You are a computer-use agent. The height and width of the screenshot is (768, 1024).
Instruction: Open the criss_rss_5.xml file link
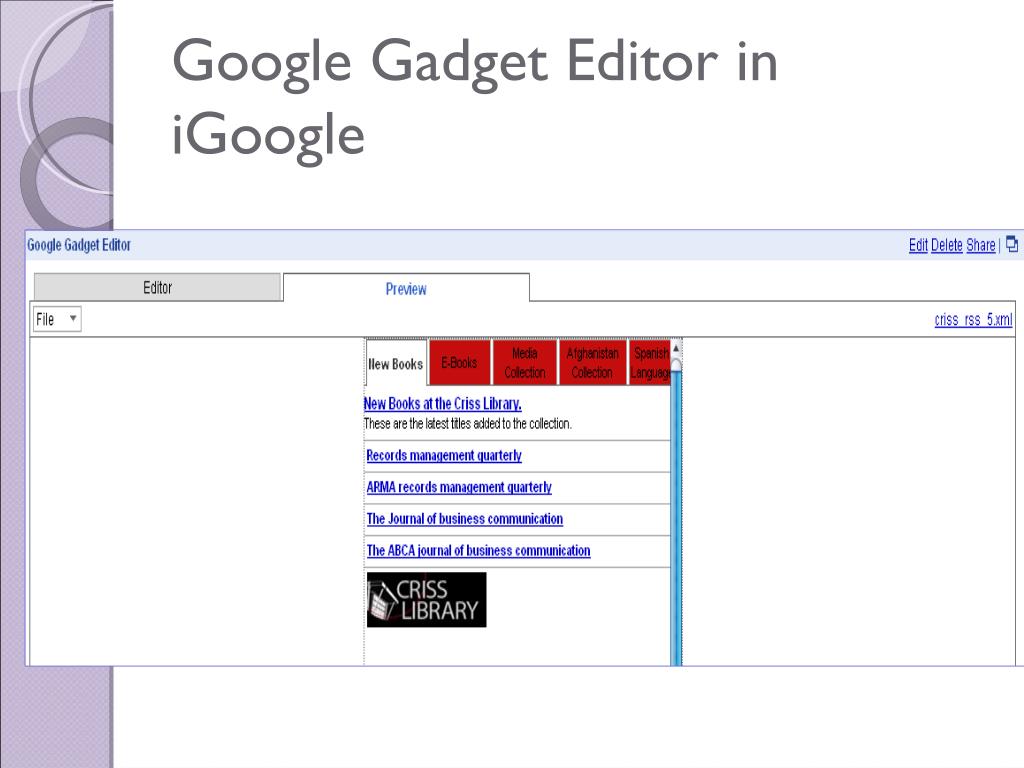coord(973,319)
